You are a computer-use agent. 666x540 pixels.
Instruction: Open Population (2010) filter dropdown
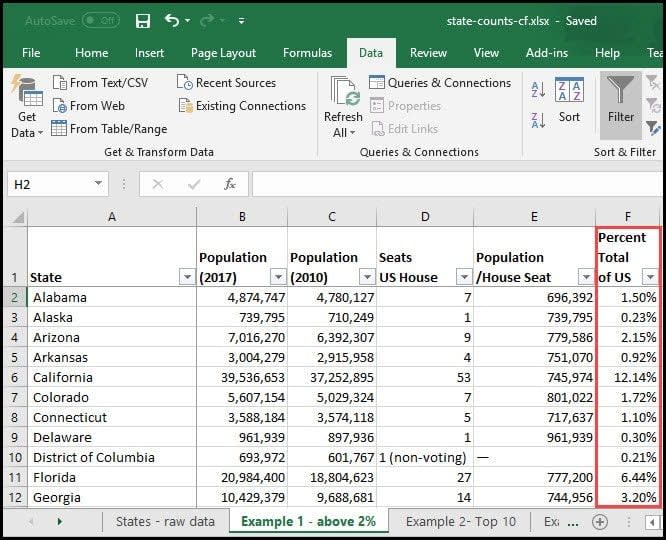pyautogui.click(x=367, y=277)
